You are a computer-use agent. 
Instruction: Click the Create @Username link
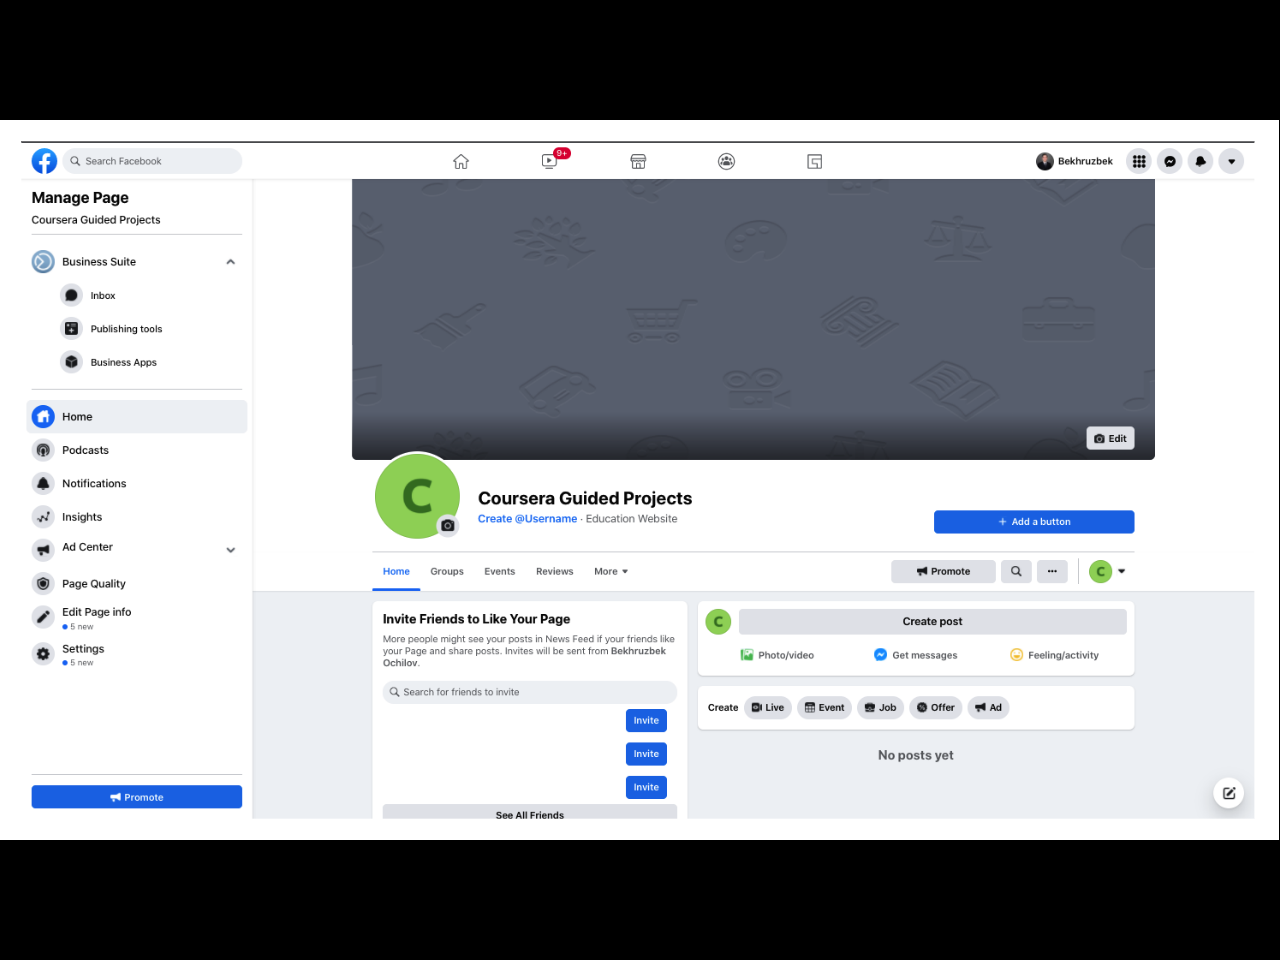[528, 519]
